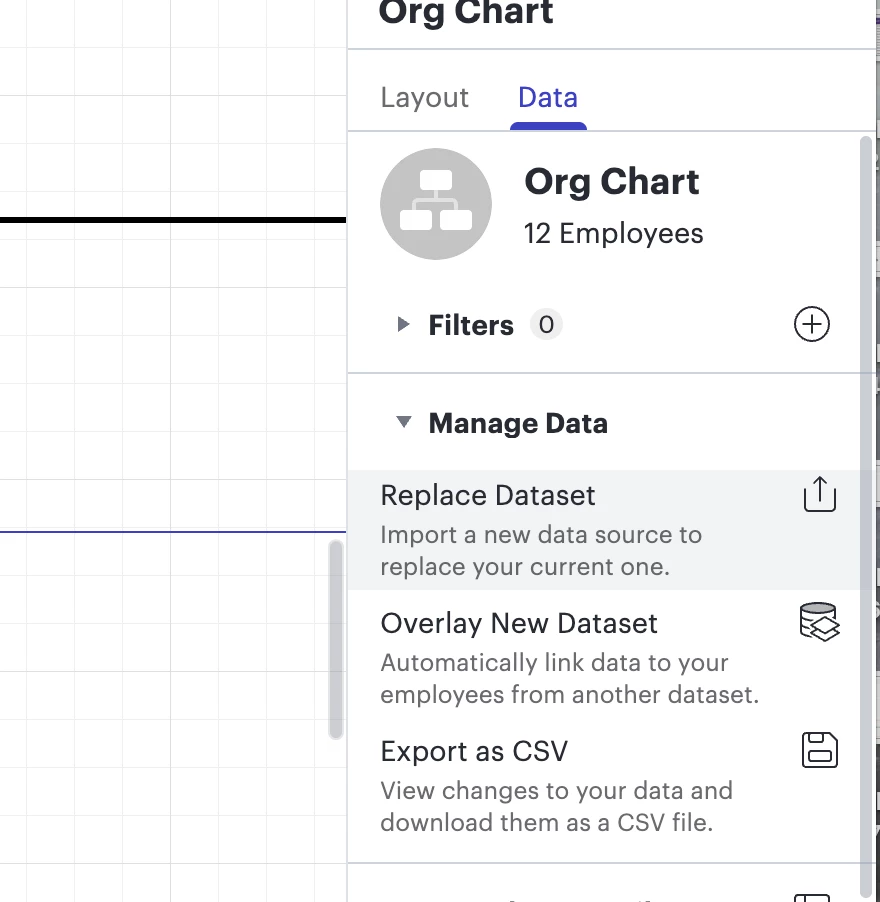Click the 12 Employees label
This screenshot has height=902, width=880.
(613, 234)
